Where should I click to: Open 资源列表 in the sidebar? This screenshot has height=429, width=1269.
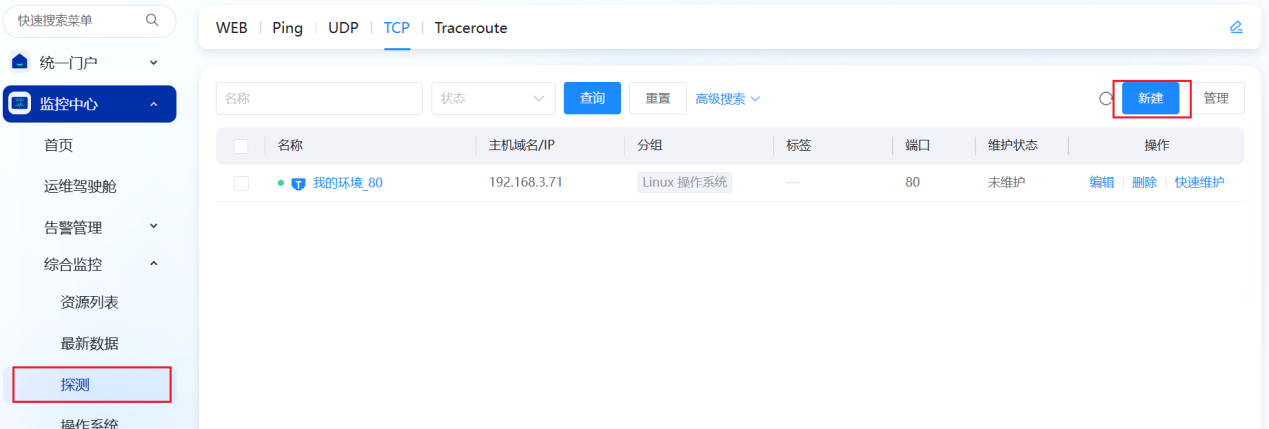tap(89, 302)
